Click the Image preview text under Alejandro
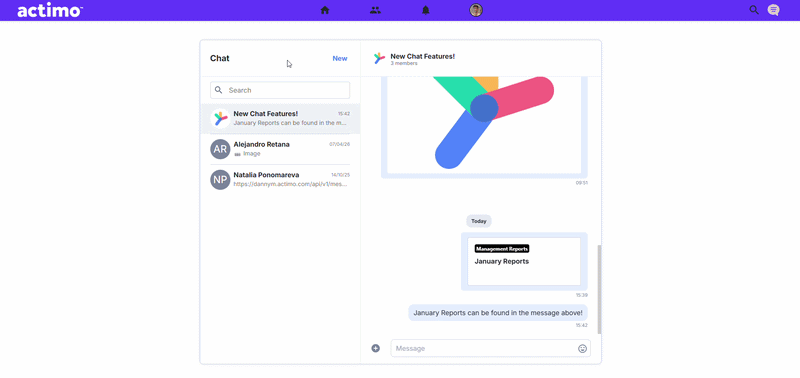Viewport: 800px width, 378px height. pos(252,154)
